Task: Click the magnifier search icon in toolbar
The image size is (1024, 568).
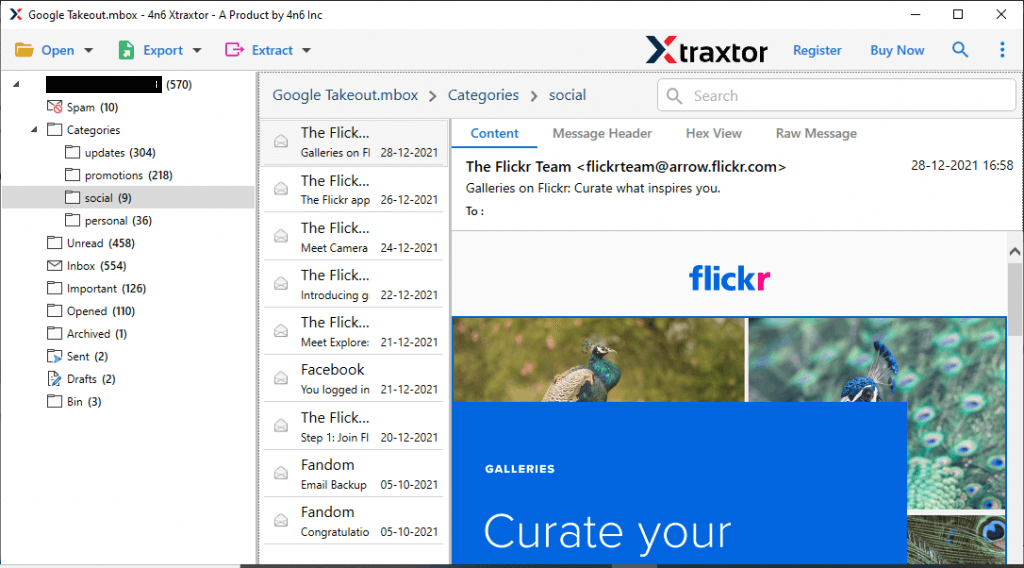Action: click(x=959, y=50)
